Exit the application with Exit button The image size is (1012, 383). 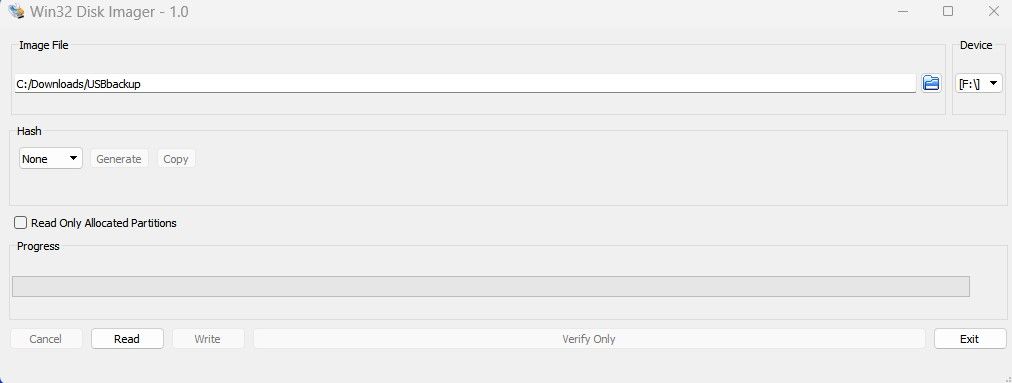point(969,338)
